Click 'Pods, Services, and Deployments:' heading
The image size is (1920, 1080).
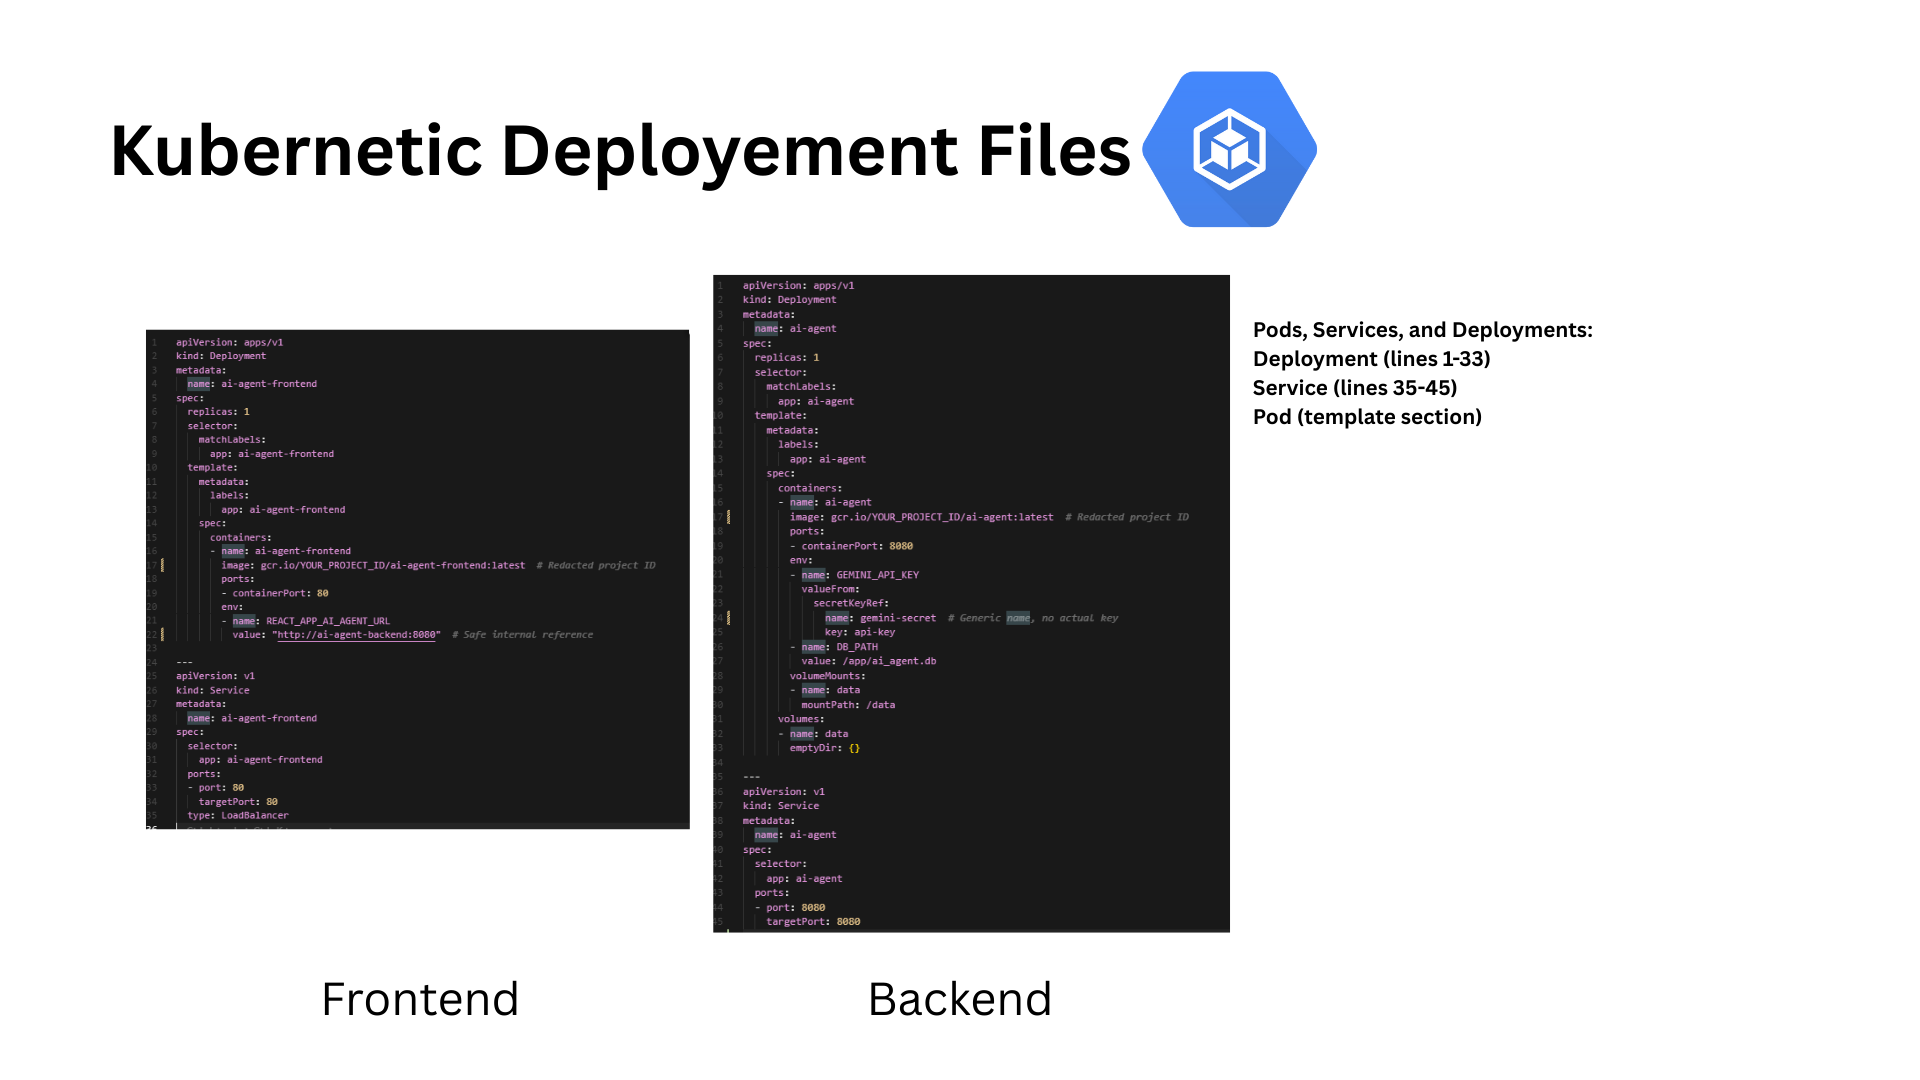tap(1422, 330)
